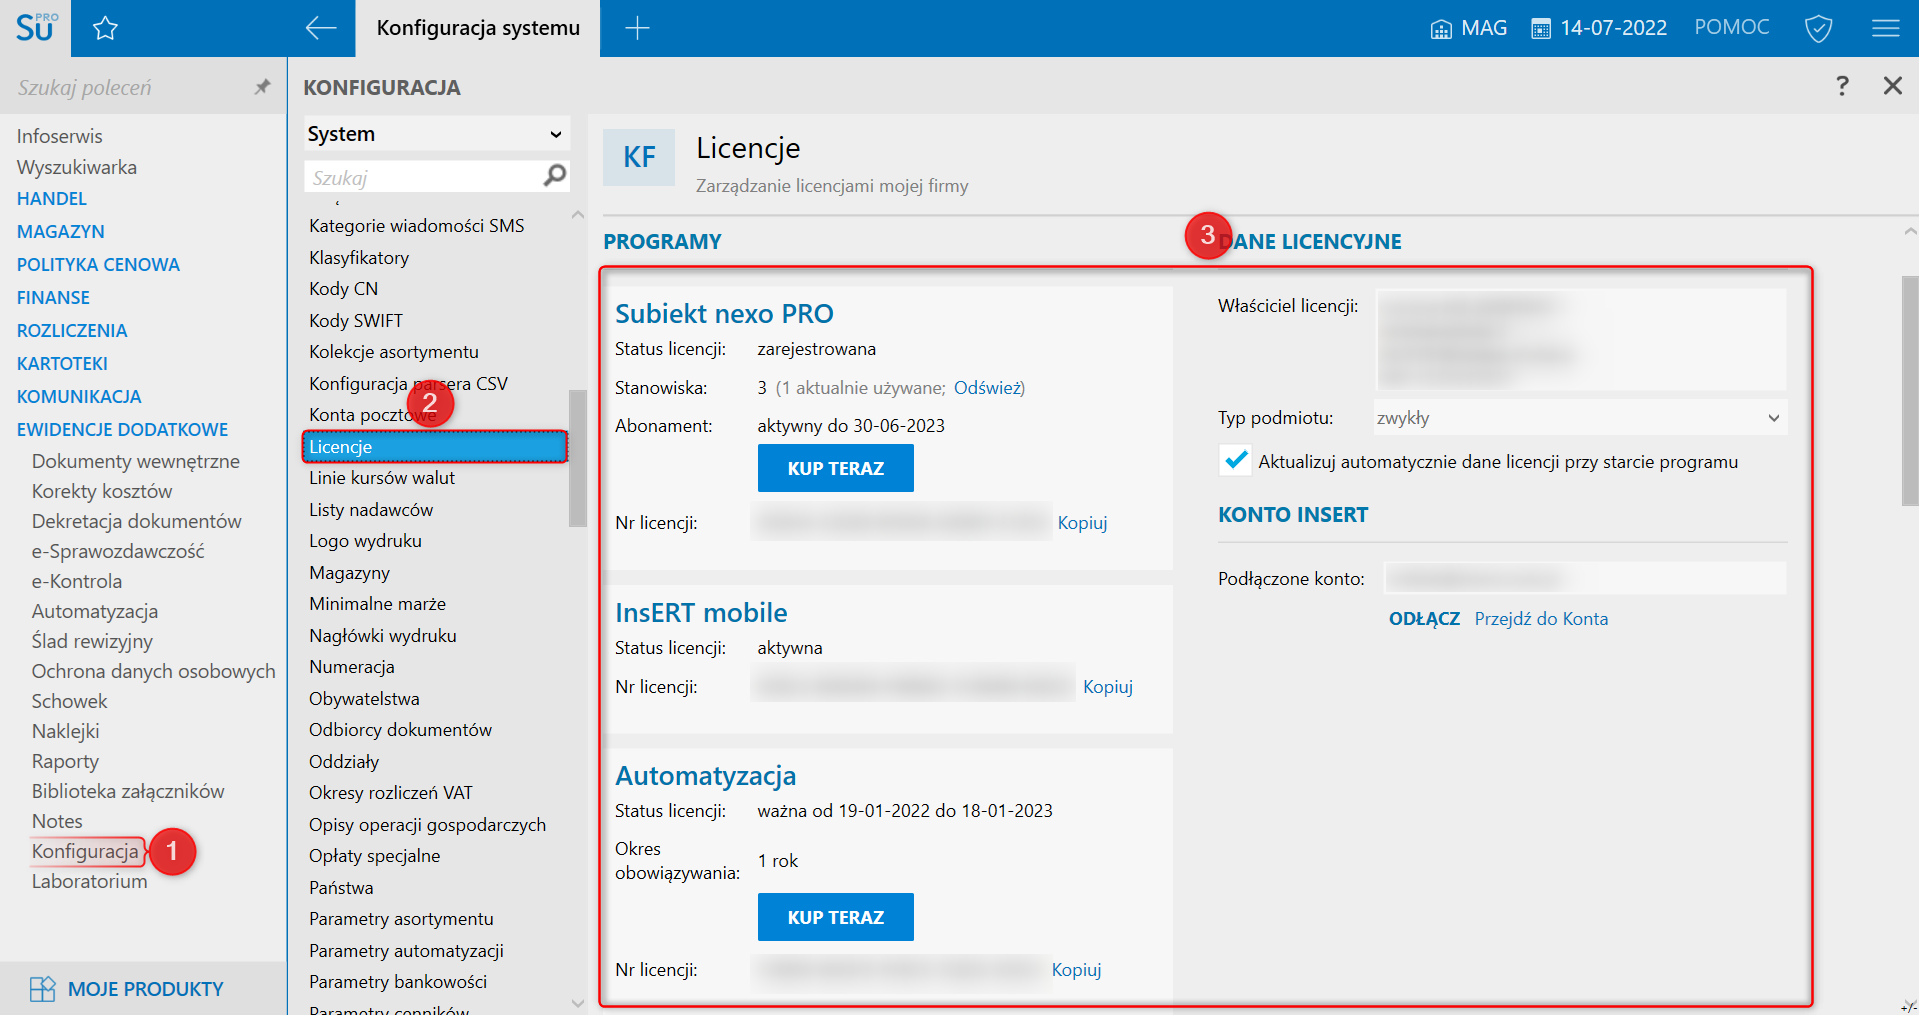Select Kody SWIFT in configuration list
This screenshot has width=1919, height=1015.
pos(356,321)
